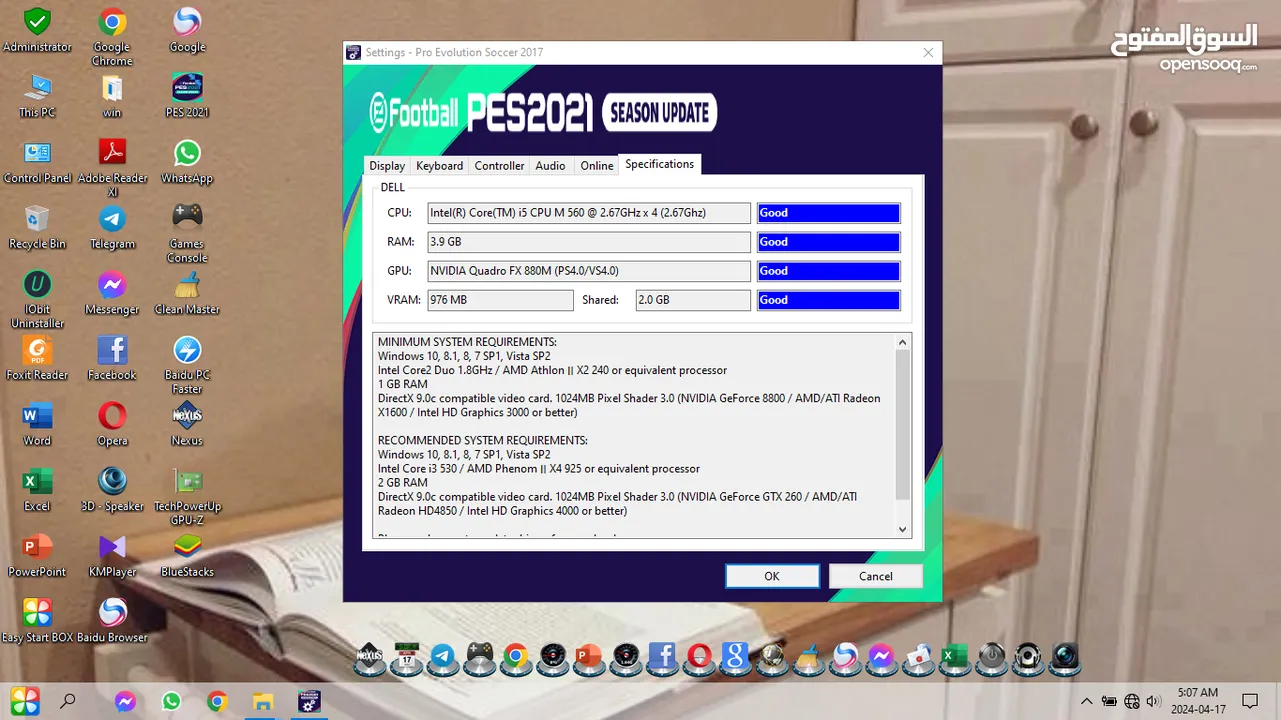Select the 3D - Speaker desktop icon

(x=112, y=490)
